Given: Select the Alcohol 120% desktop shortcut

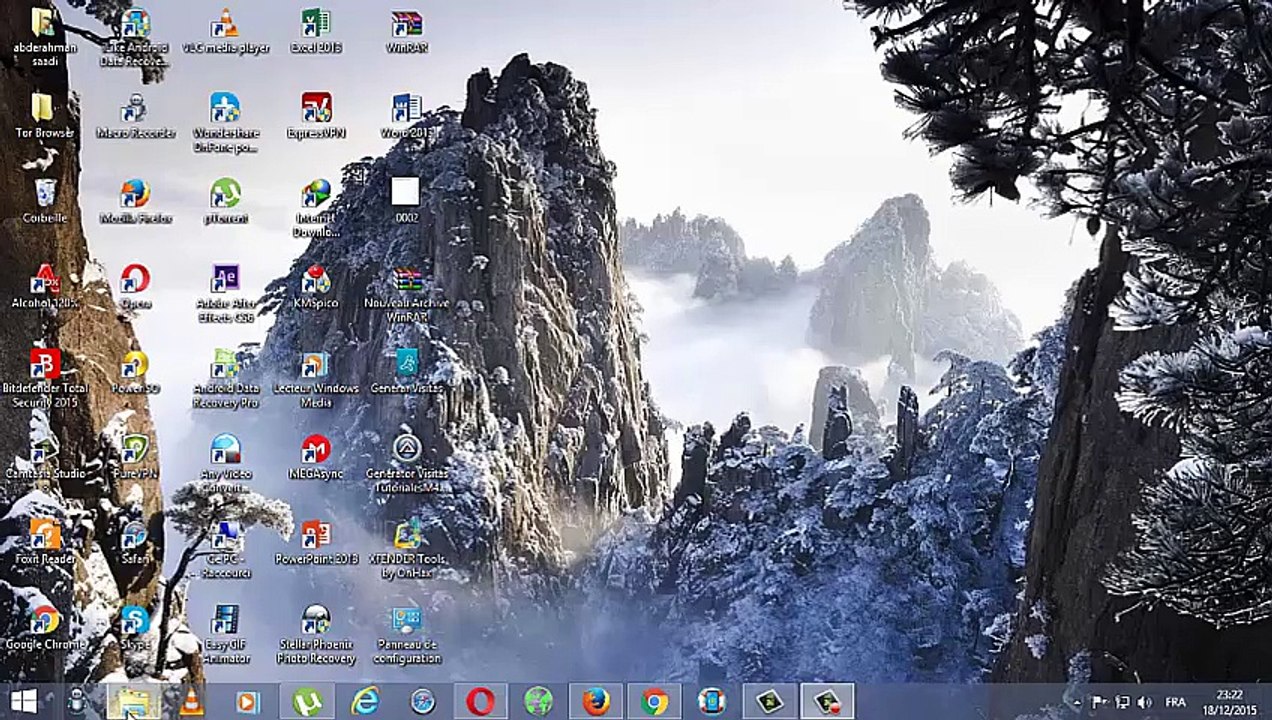Looking at the screenshot, I should pos(45,285).
